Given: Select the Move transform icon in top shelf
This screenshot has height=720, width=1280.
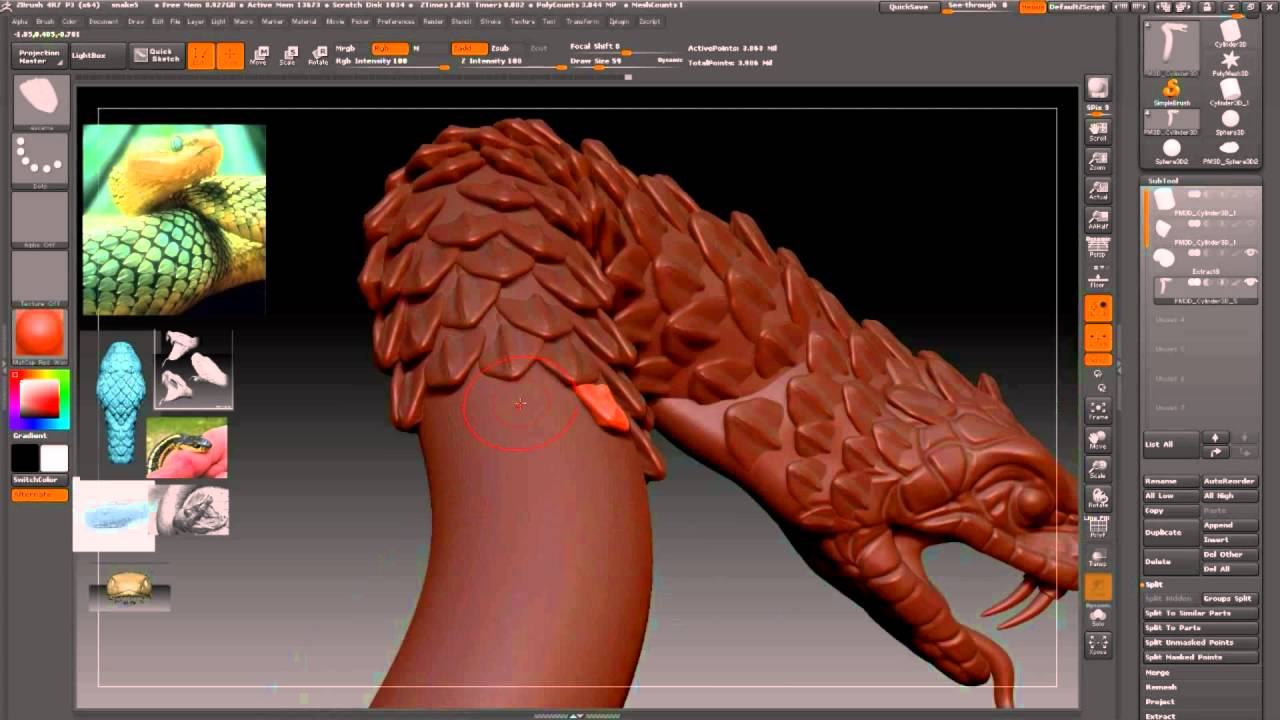Looking at the screenshot, I should coord(259,56).
